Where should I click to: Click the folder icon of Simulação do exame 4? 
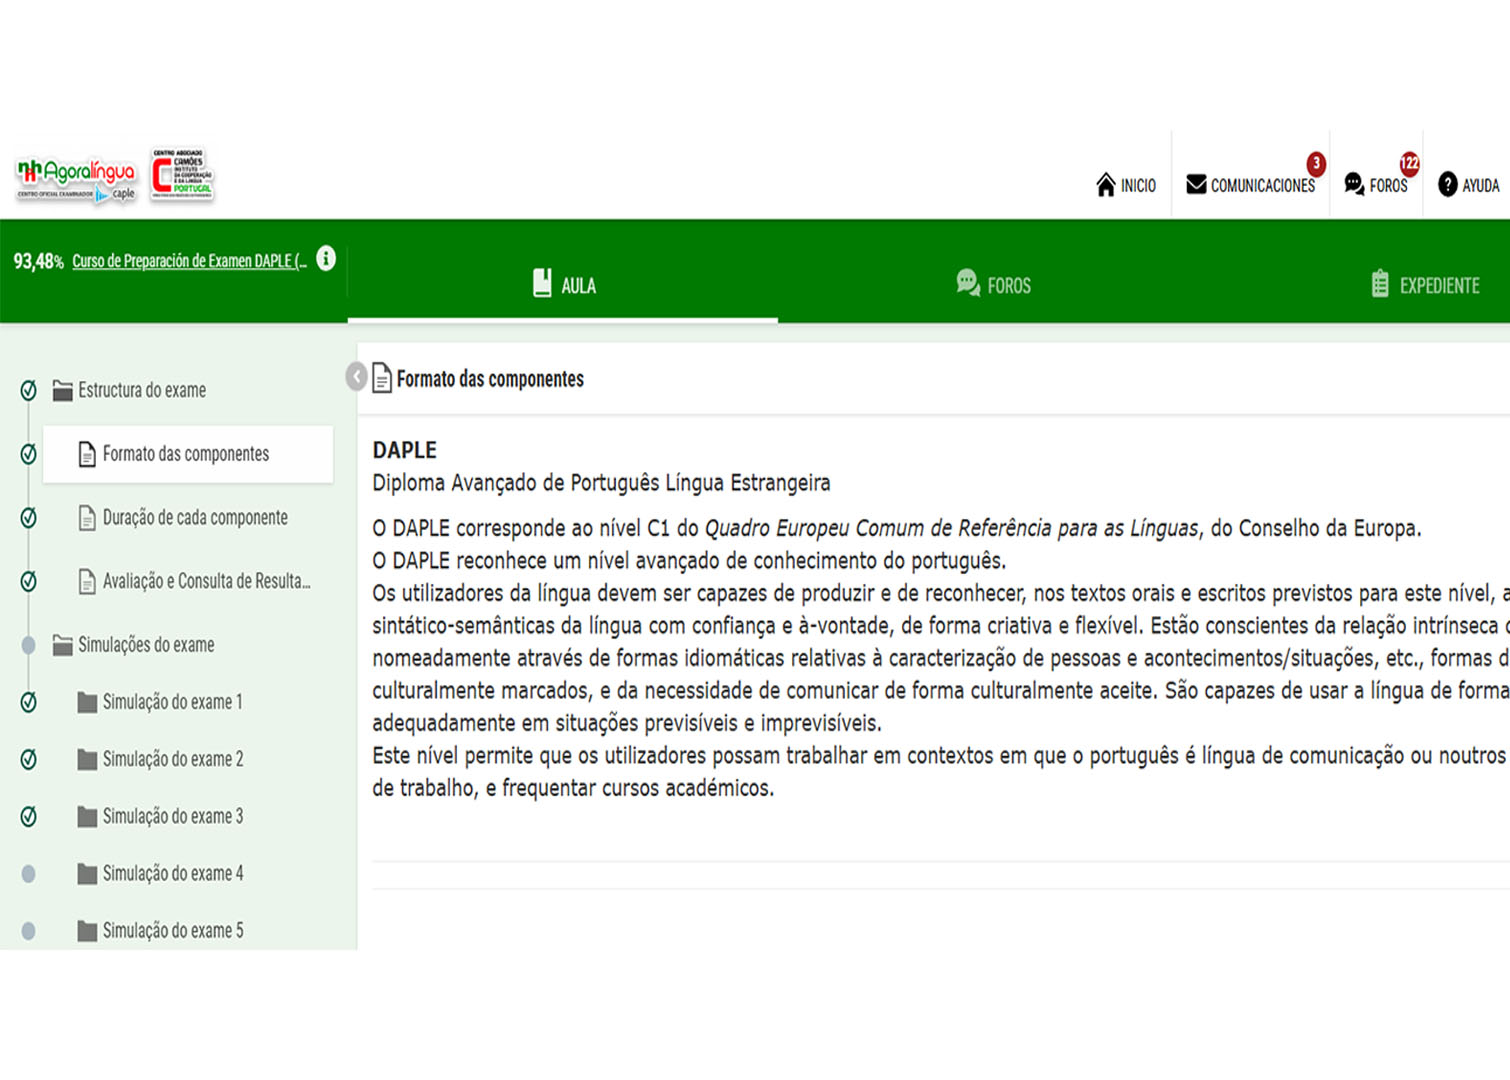pos(87,873)
